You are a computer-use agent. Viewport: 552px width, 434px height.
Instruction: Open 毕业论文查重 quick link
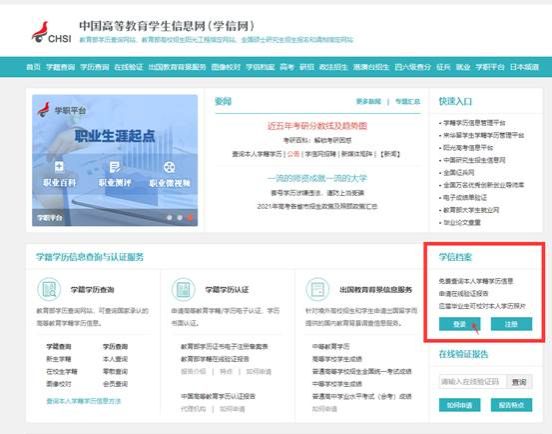(x=462, y=222)
